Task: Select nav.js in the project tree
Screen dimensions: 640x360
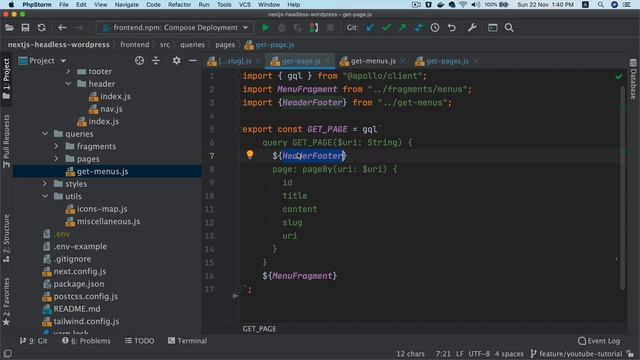Action: pyautogui.click(x=111, y=109)
